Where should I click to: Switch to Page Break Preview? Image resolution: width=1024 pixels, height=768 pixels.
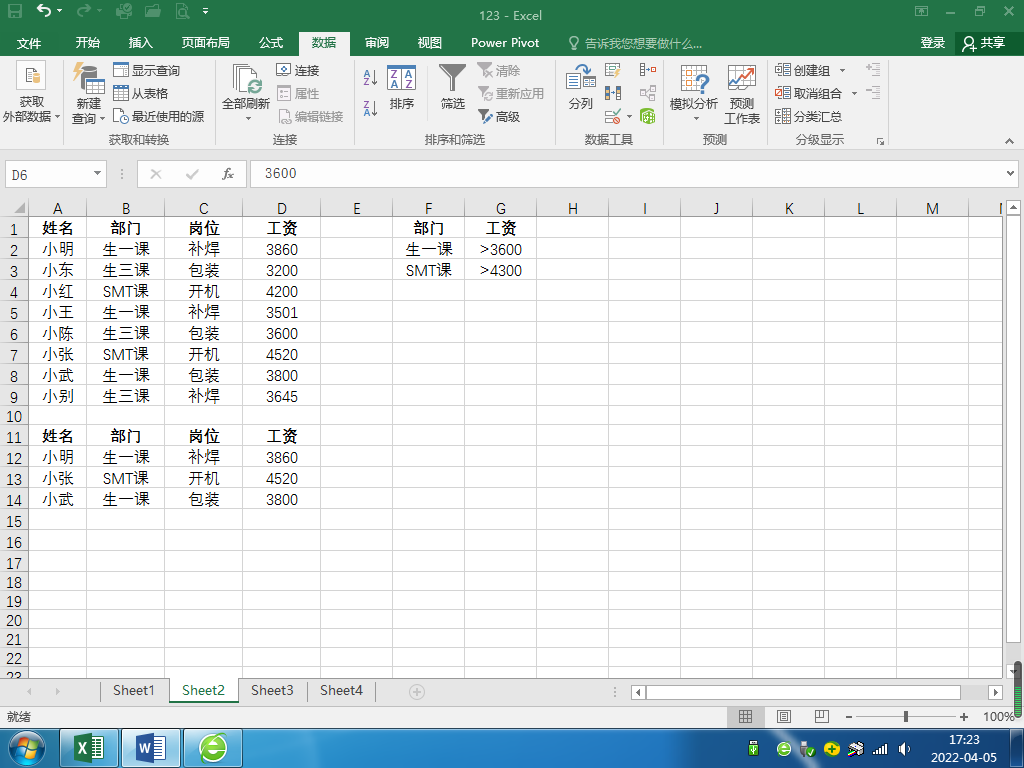pyautogui.click(x=822, y=716)
